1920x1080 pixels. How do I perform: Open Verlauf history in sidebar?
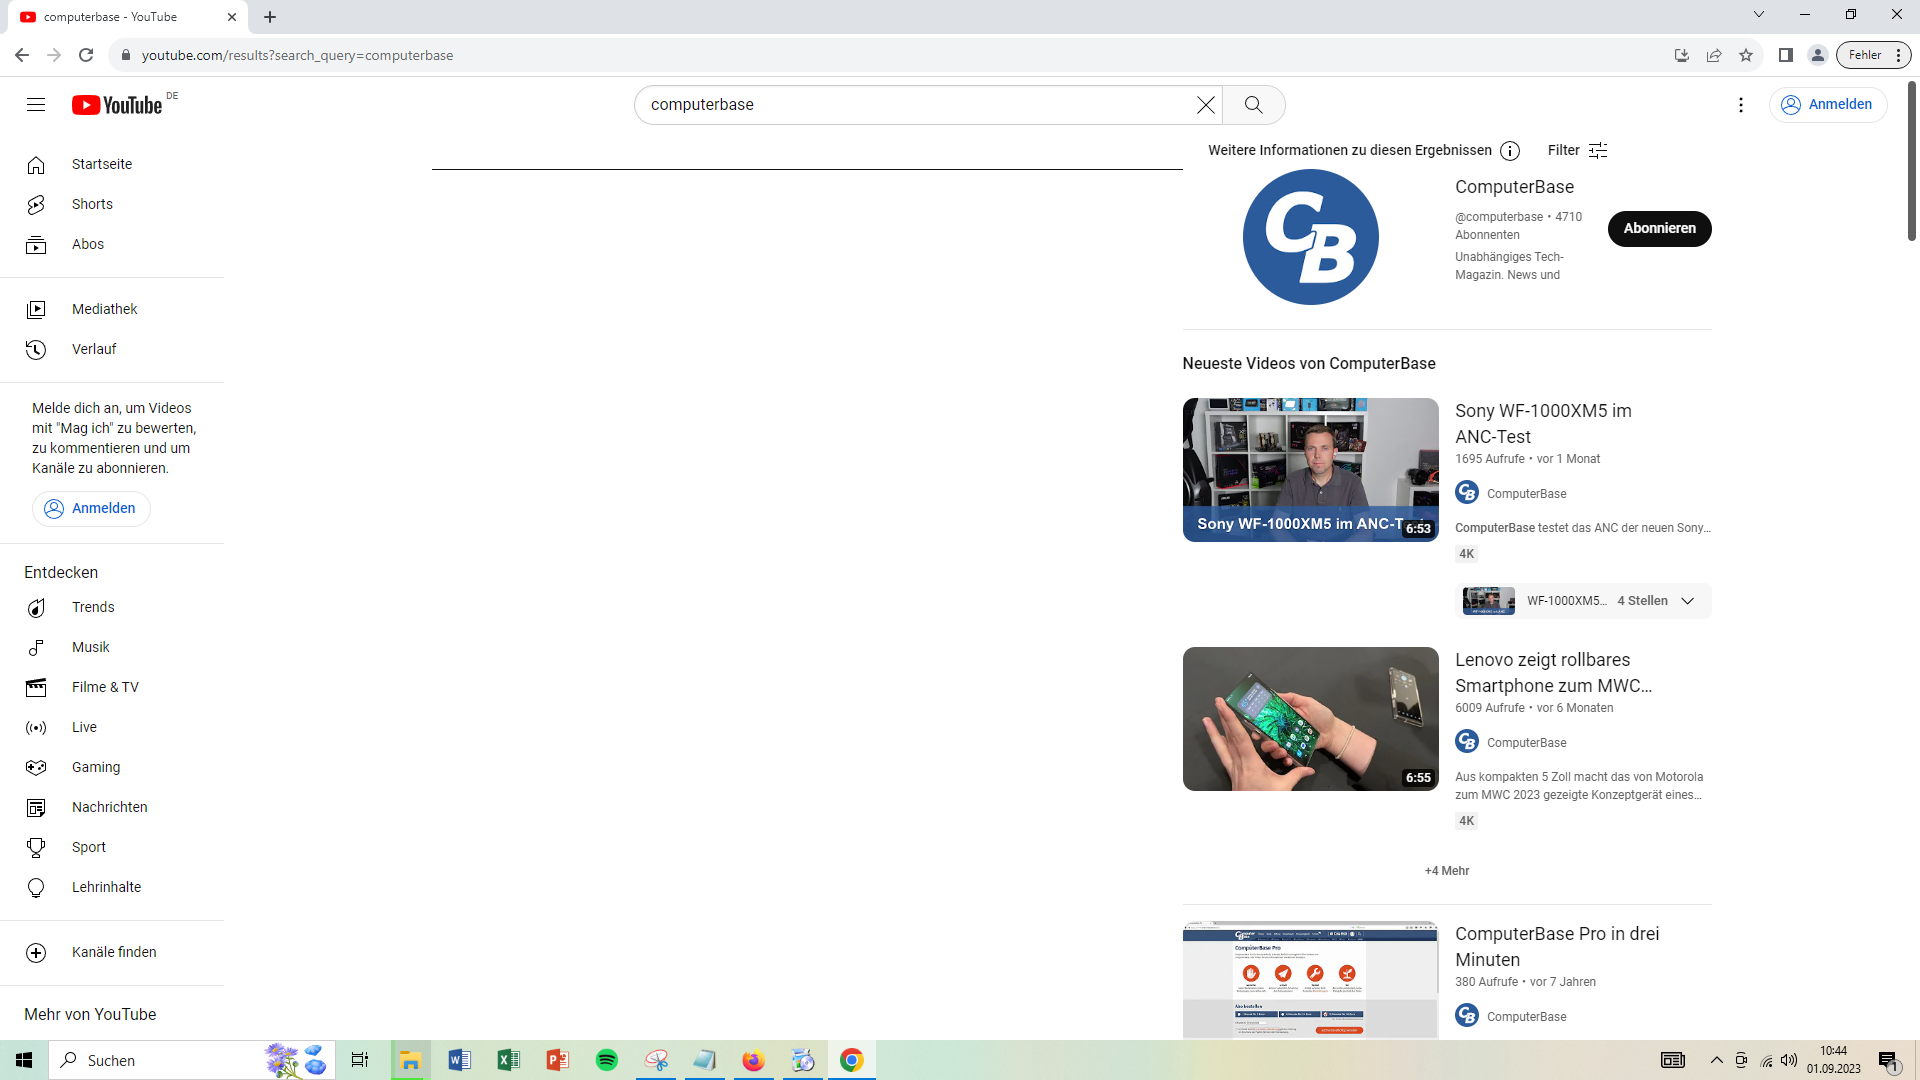(x=94, y=349)
